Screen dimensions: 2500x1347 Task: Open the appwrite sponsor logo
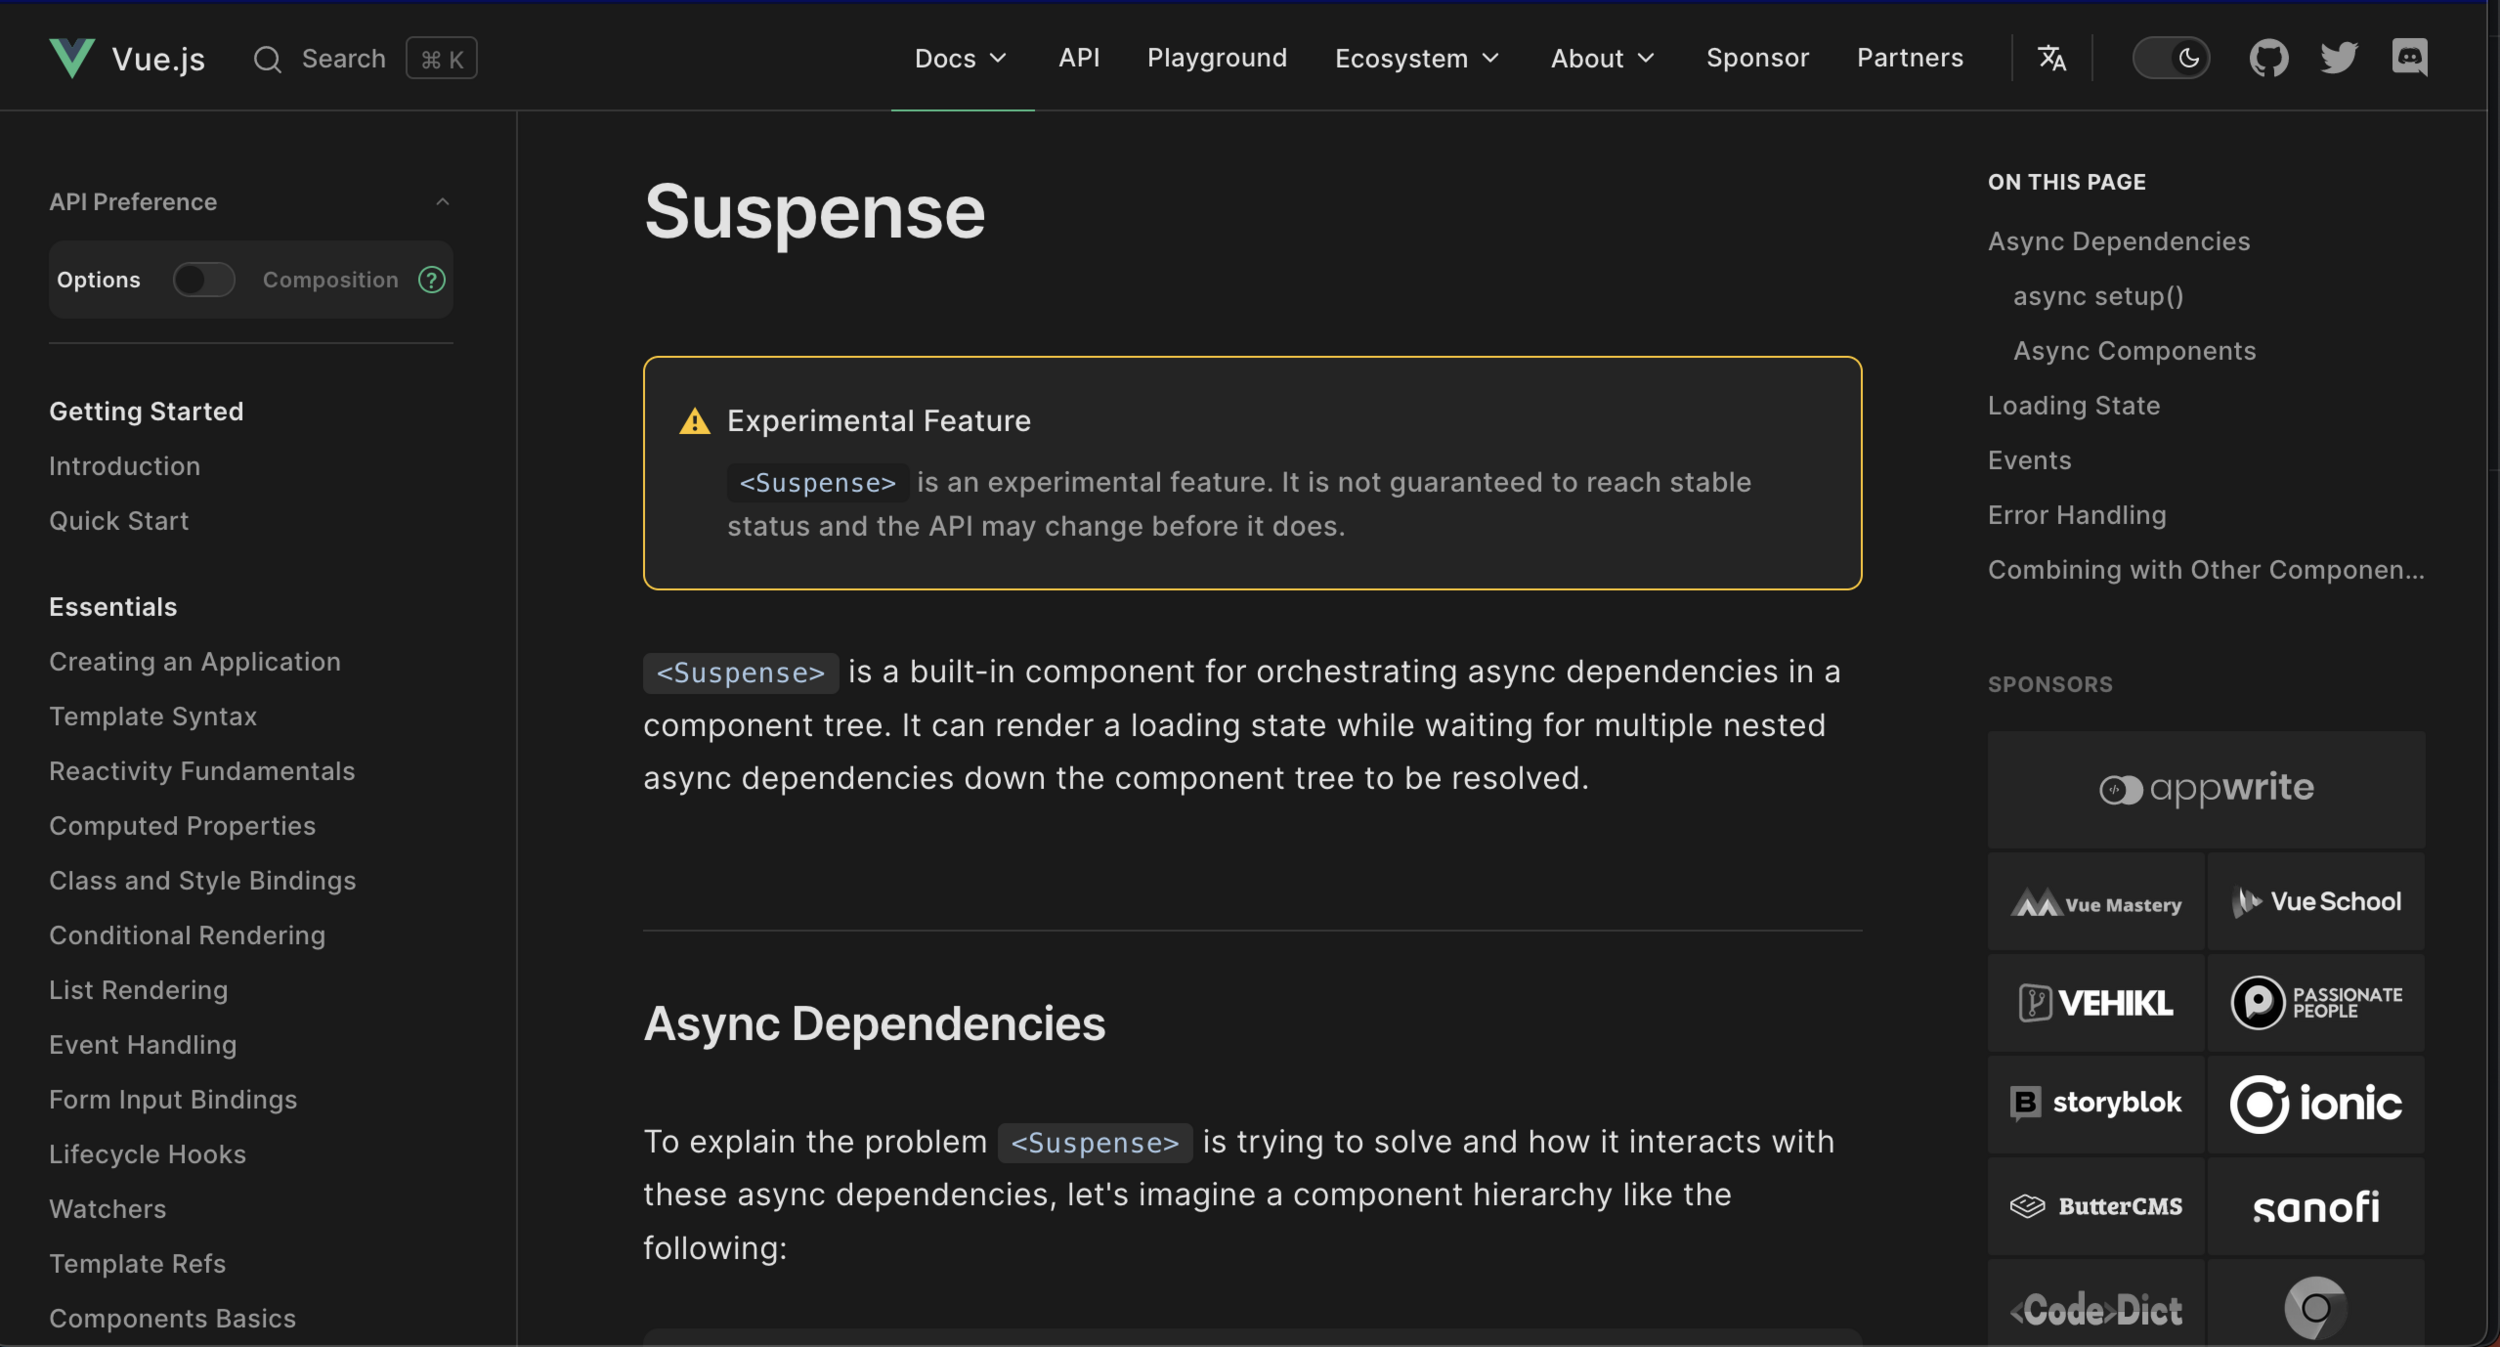[x=2205, y=789]
